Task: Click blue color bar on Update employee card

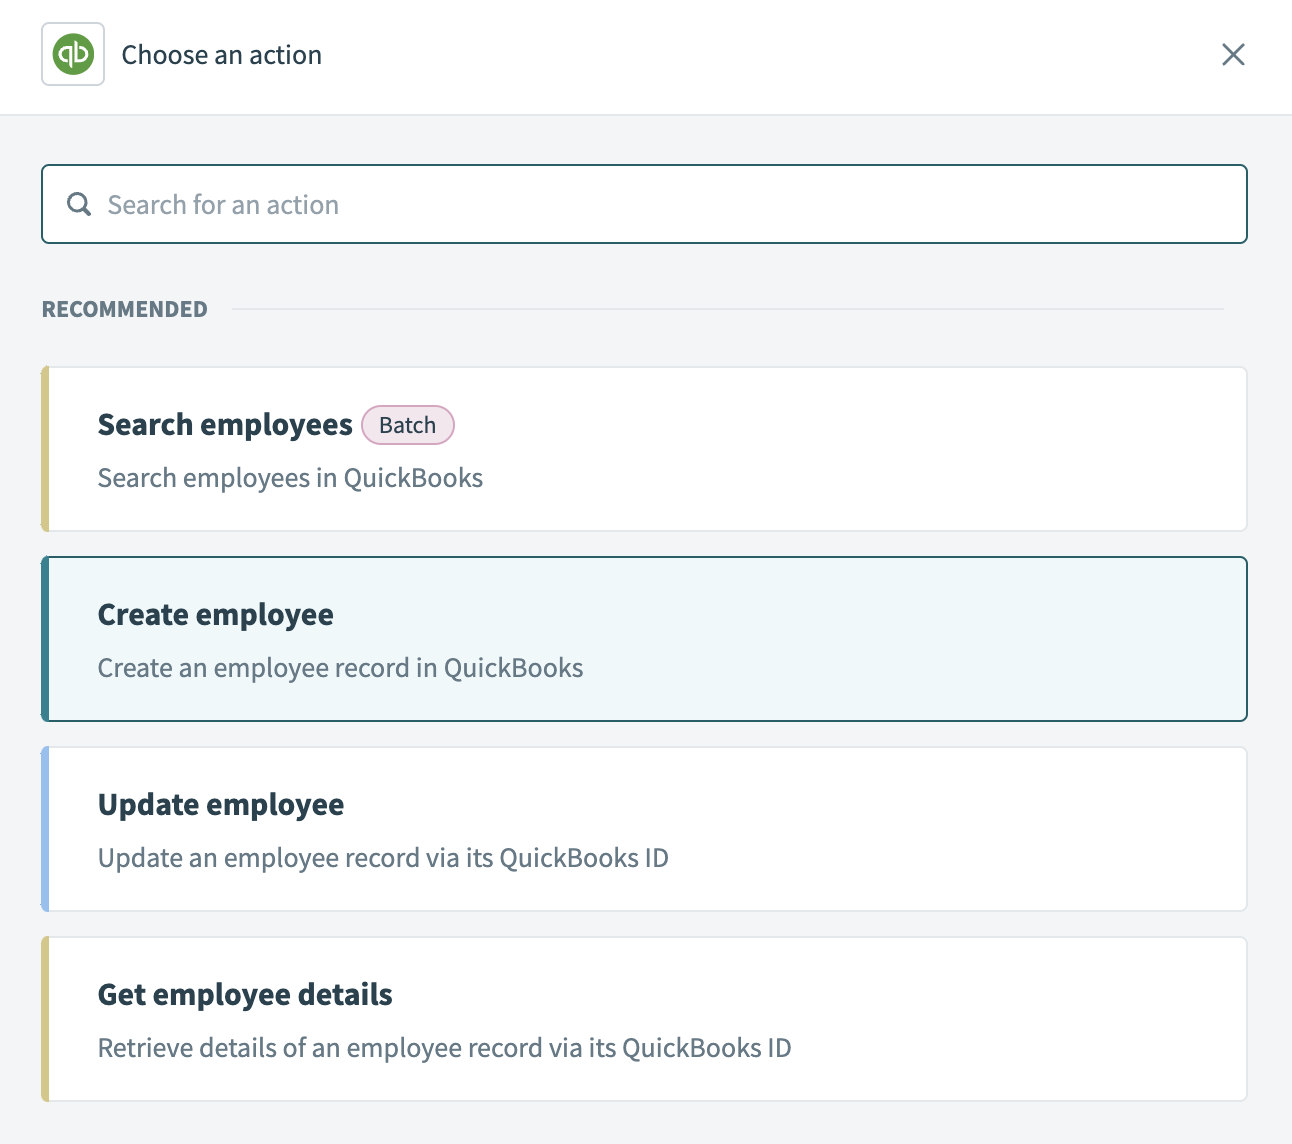Action: [x=45, y=828]
